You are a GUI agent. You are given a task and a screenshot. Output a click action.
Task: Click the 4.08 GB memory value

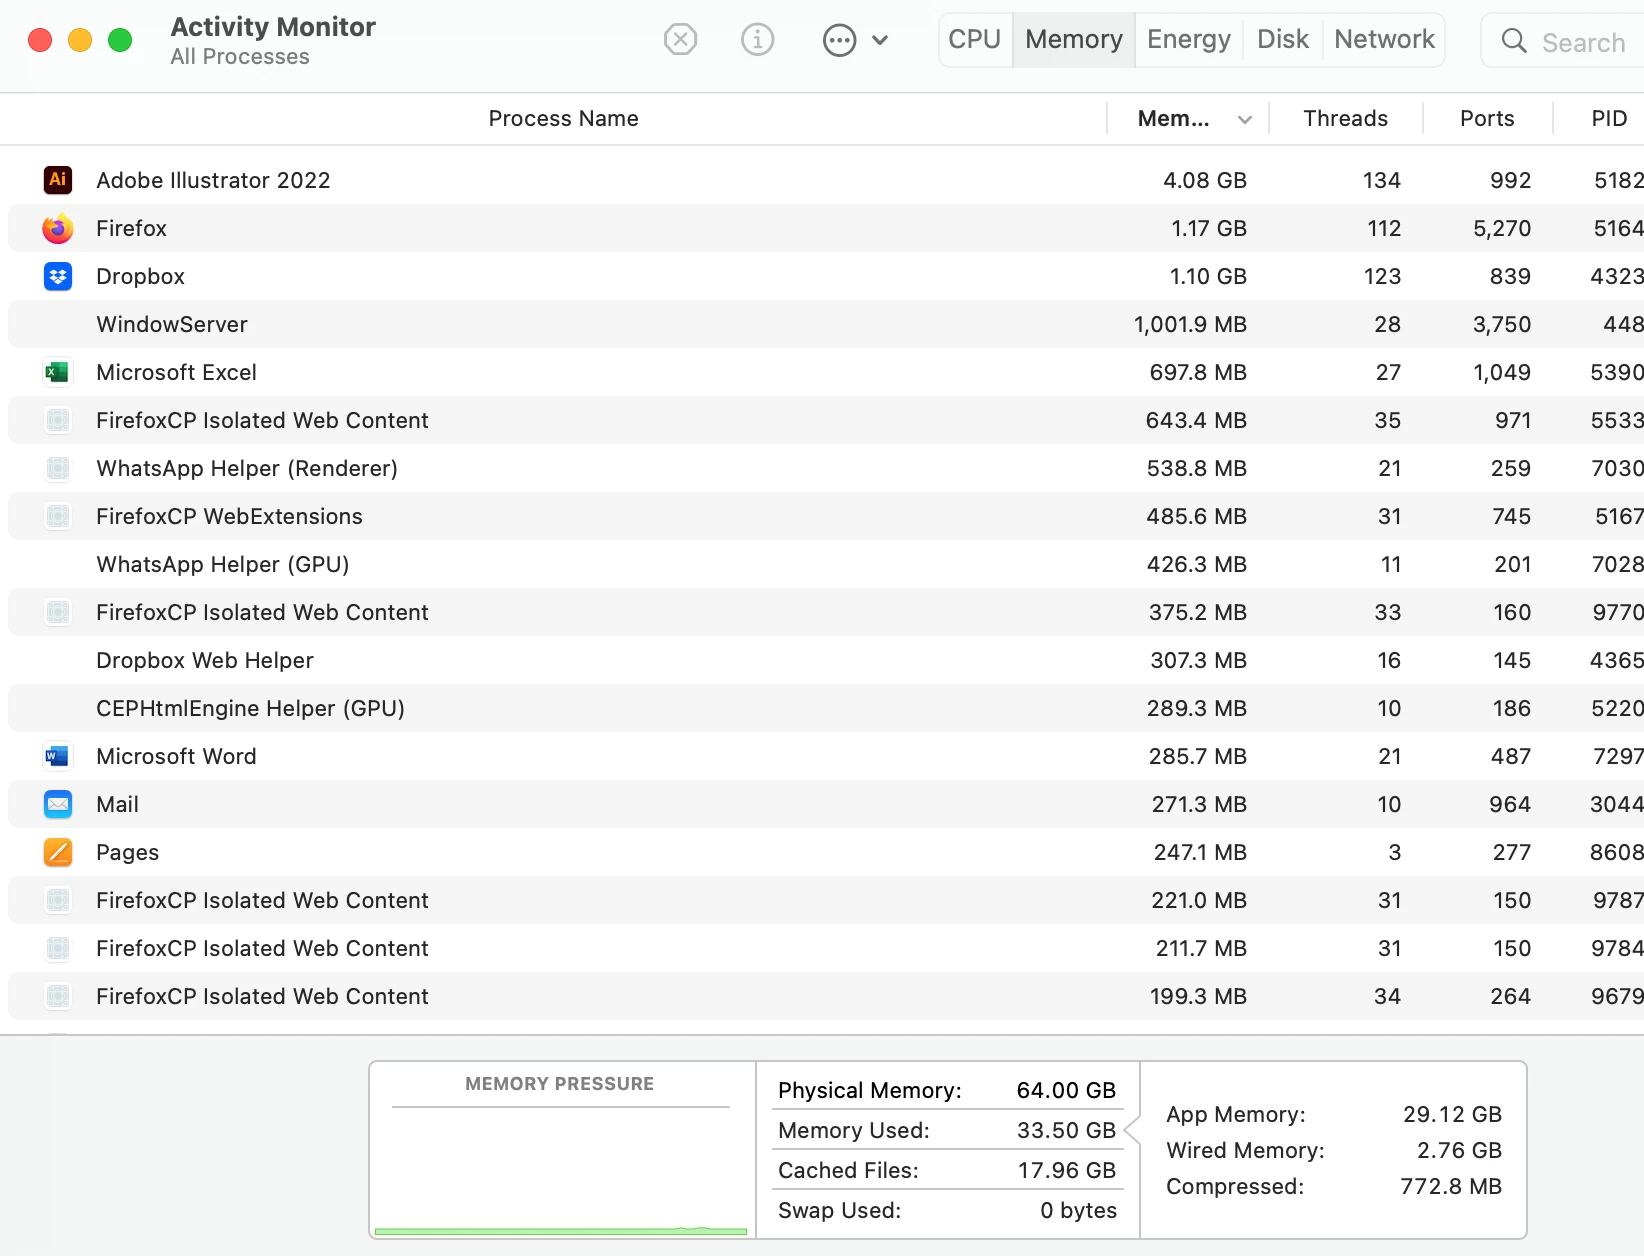(x=1204, y=180)
